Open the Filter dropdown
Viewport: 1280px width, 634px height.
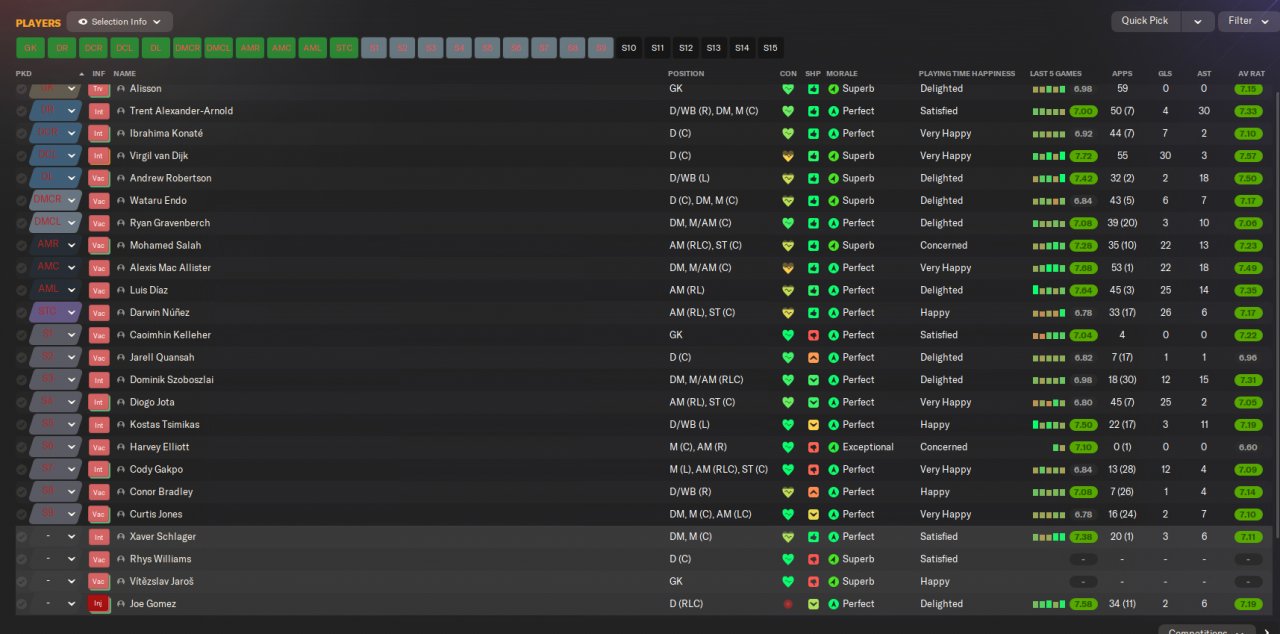point(1248,21)
